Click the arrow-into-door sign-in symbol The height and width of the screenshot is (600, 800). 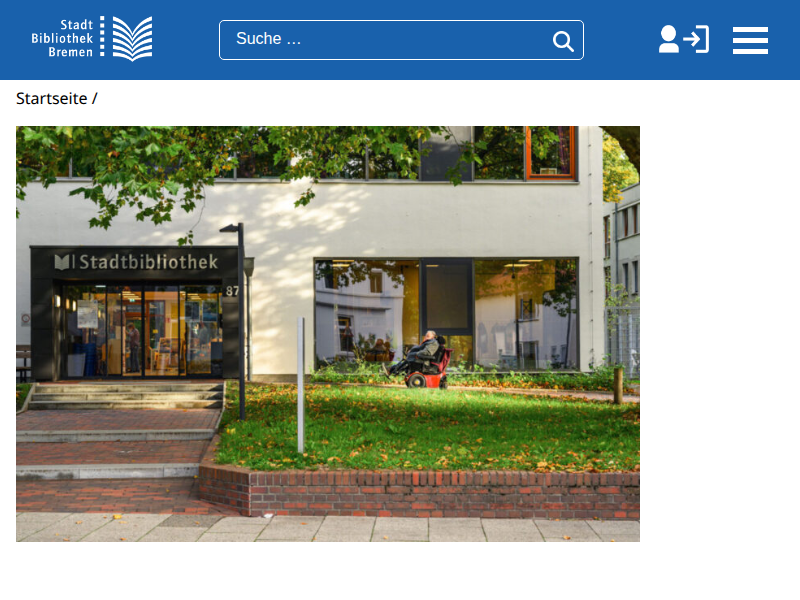pos(696,39)
